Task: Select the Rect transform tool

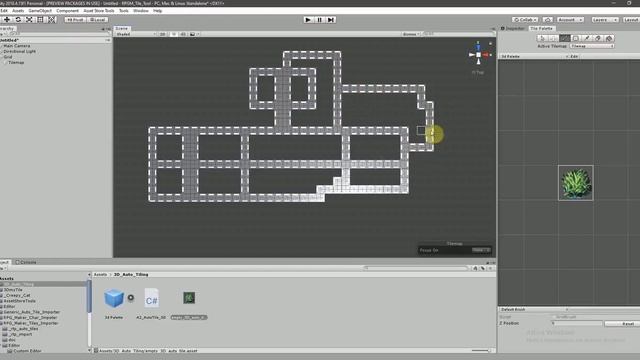Action: point(40,19)
